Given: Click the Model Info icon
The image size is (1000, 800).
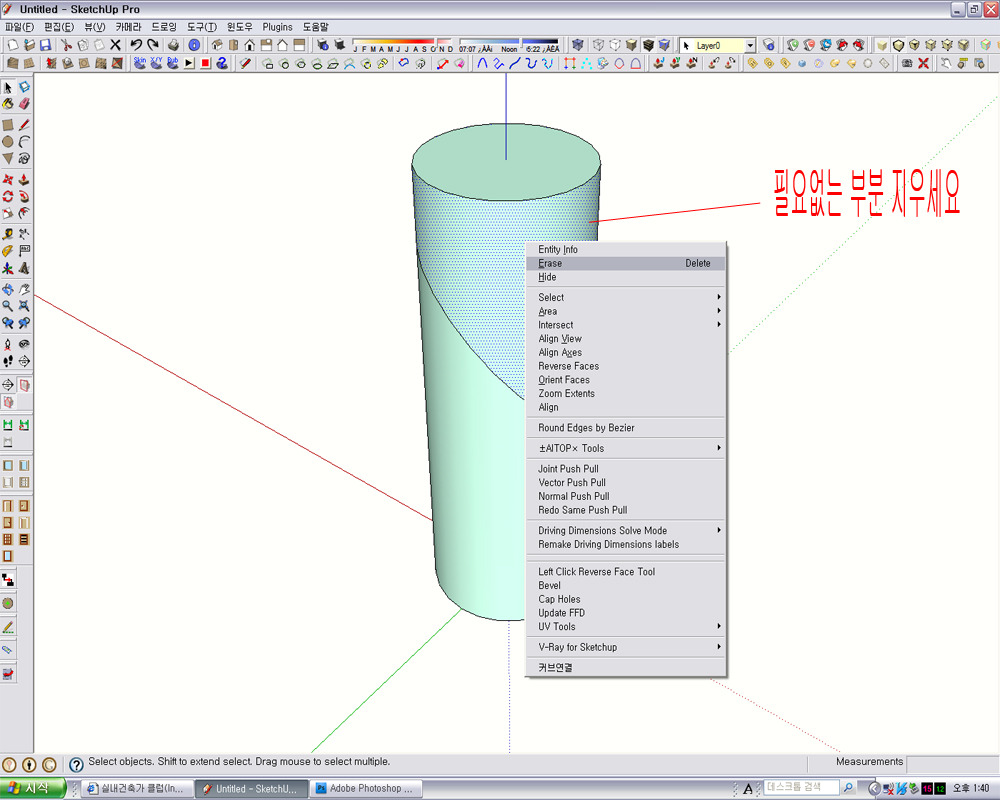Looking at the screenshot, I should (194, 45).
